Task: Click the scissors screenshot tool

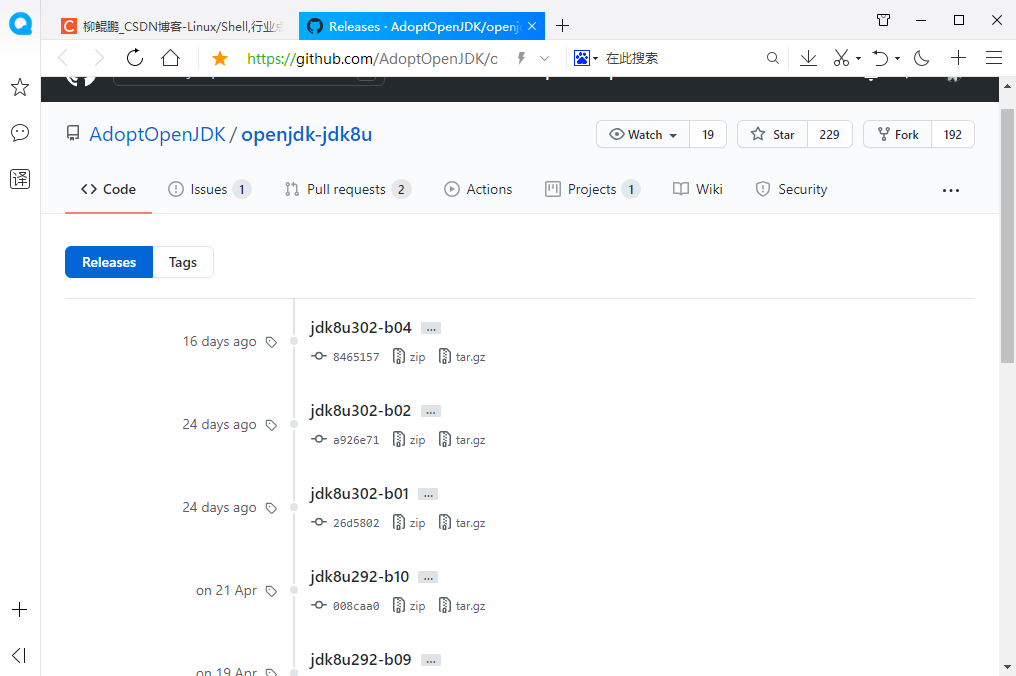Action: [841, 58]
